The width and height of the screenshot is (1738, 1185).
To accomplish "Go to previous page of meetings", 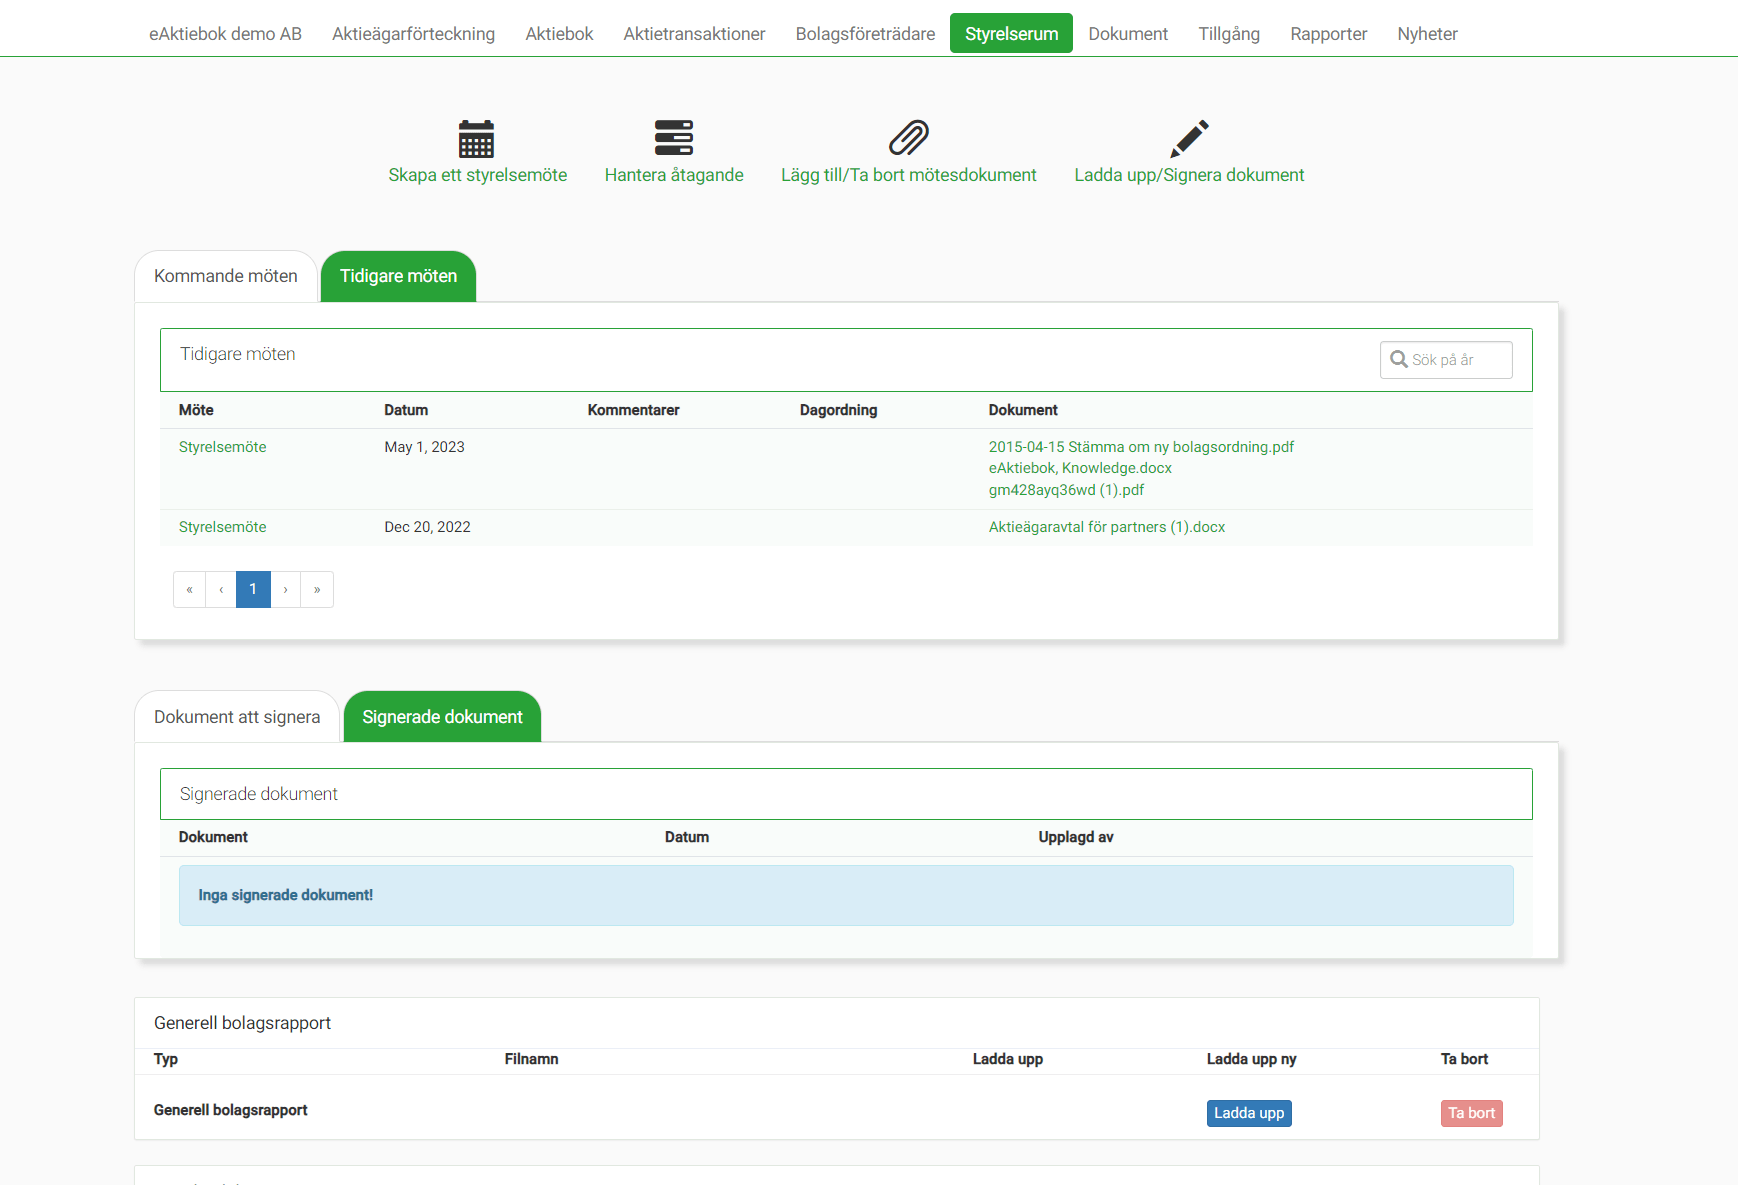I will point(221,590).
